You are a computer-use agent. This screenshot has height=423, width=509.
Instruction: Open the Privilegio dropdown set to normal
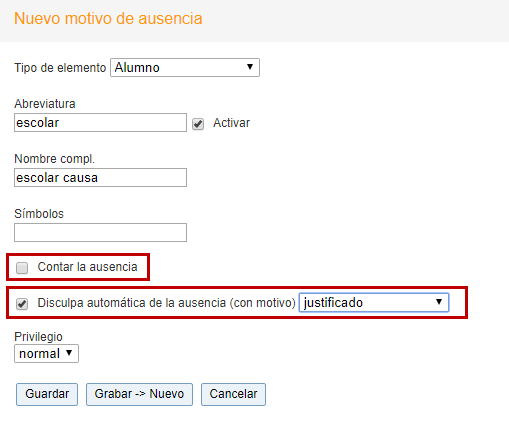tap(46, 354)
